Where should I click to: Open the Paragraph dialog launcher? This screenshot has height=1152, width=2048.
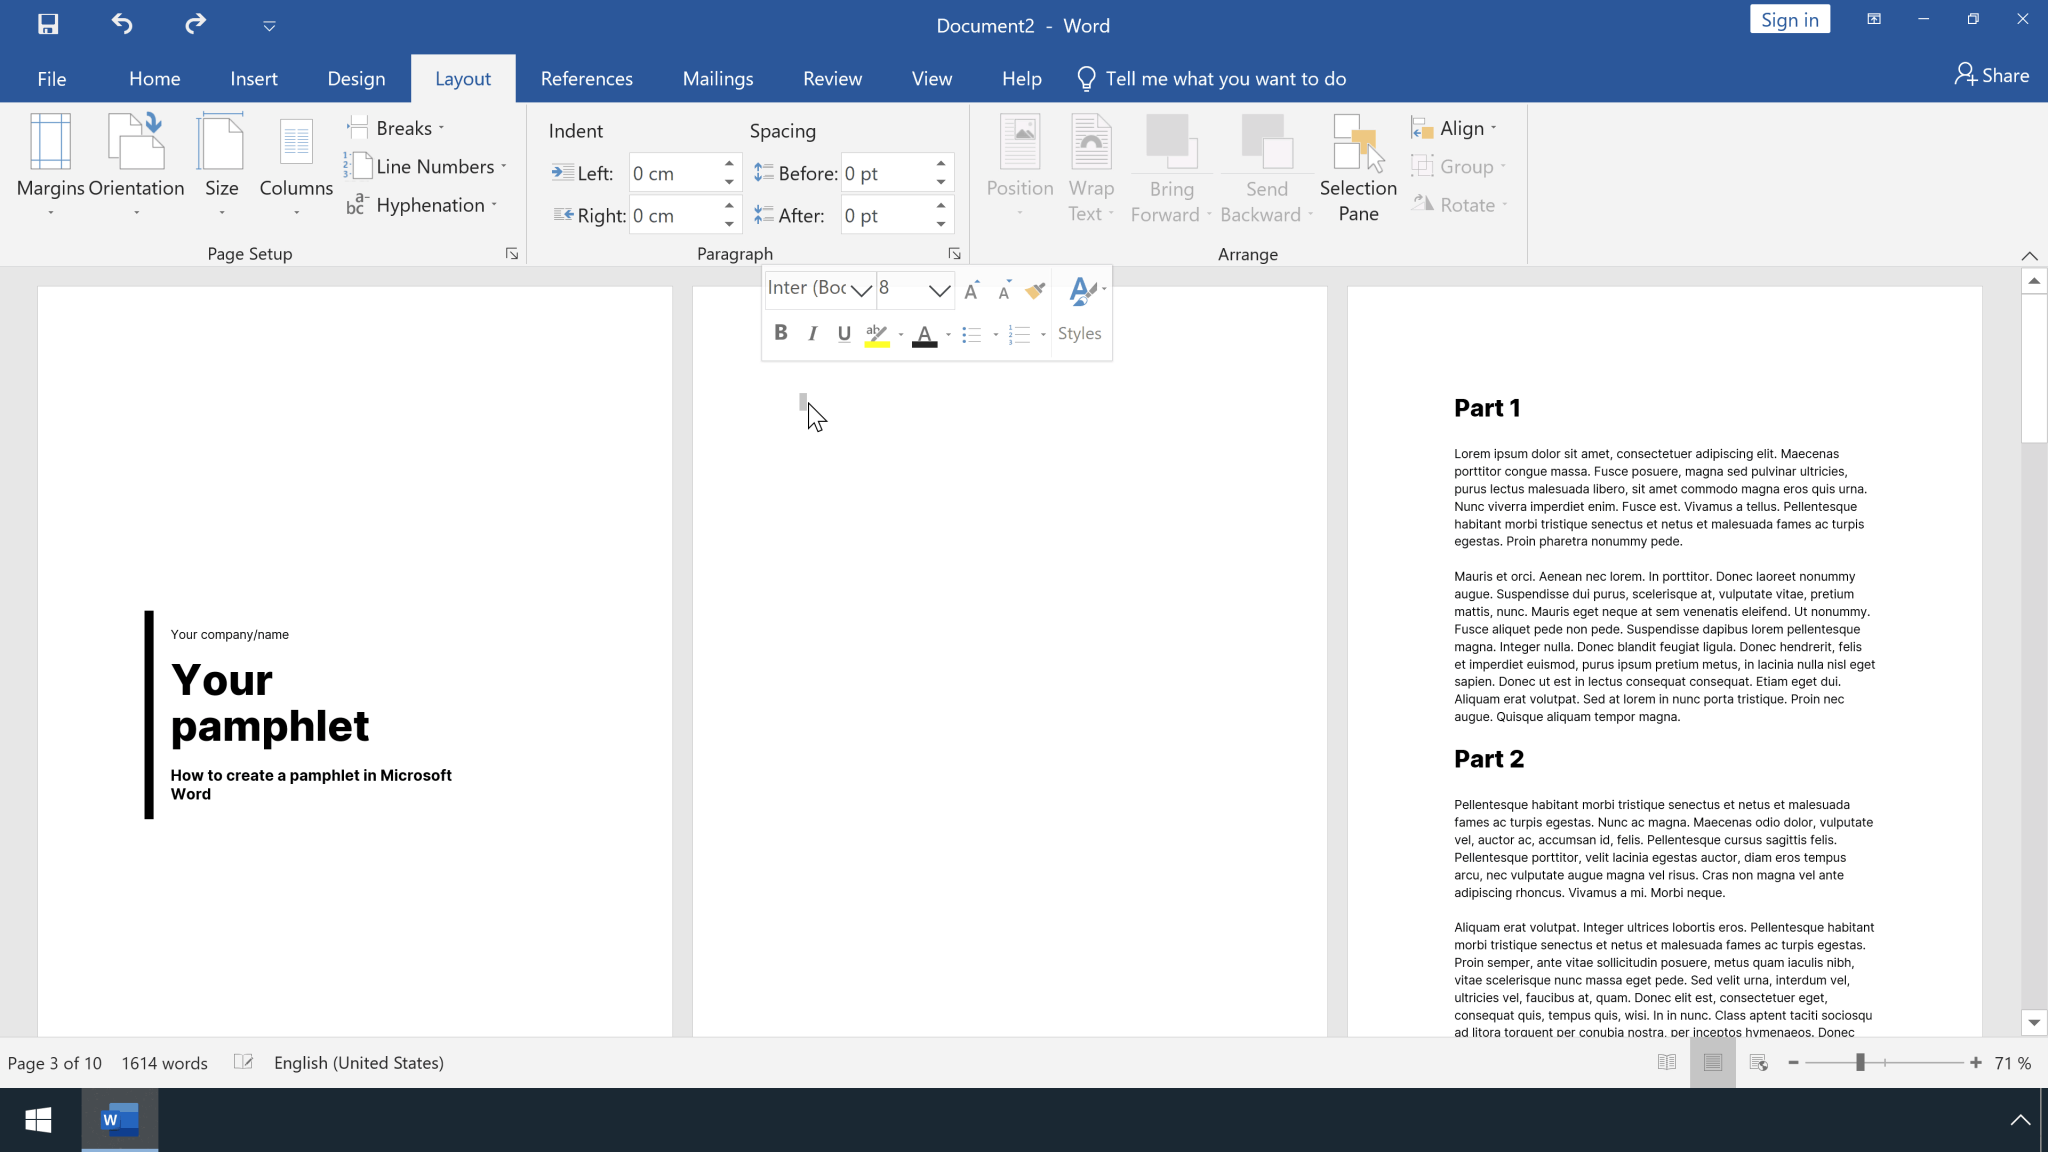[955, 253]
